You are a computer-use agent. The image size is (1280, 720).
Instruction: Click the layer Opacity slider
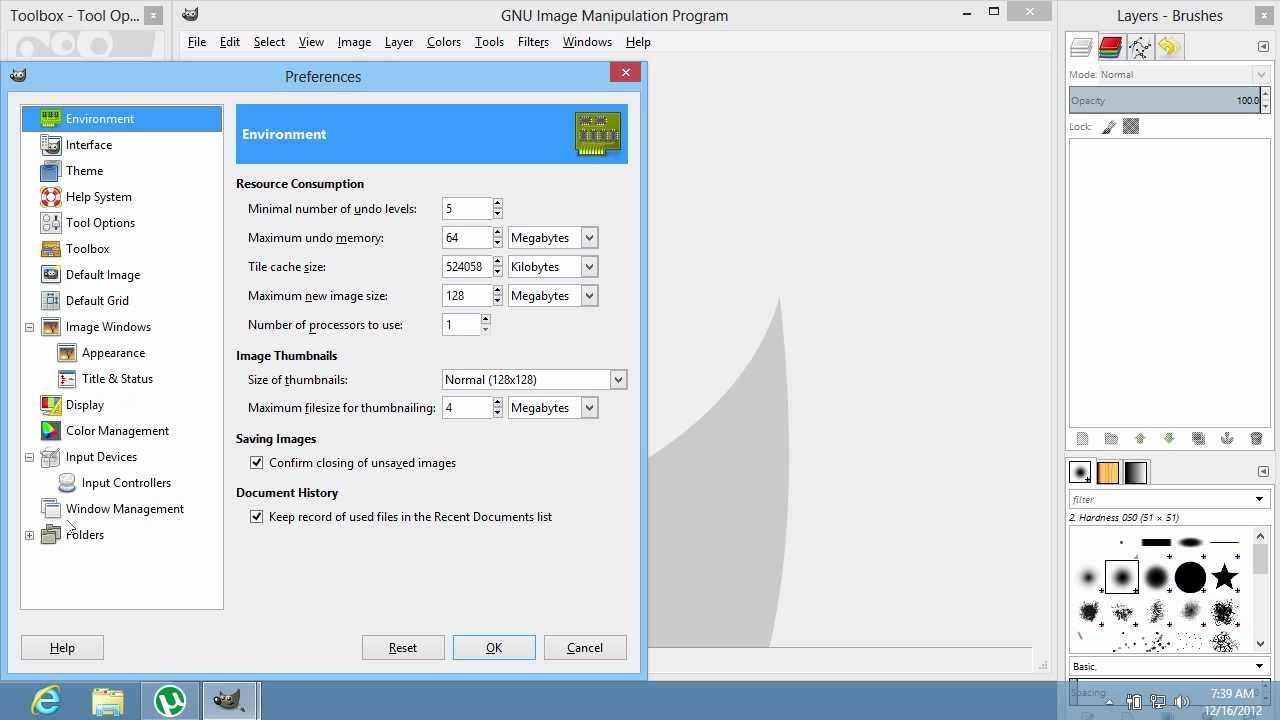pyautogui.click(x=1164, y=100)
